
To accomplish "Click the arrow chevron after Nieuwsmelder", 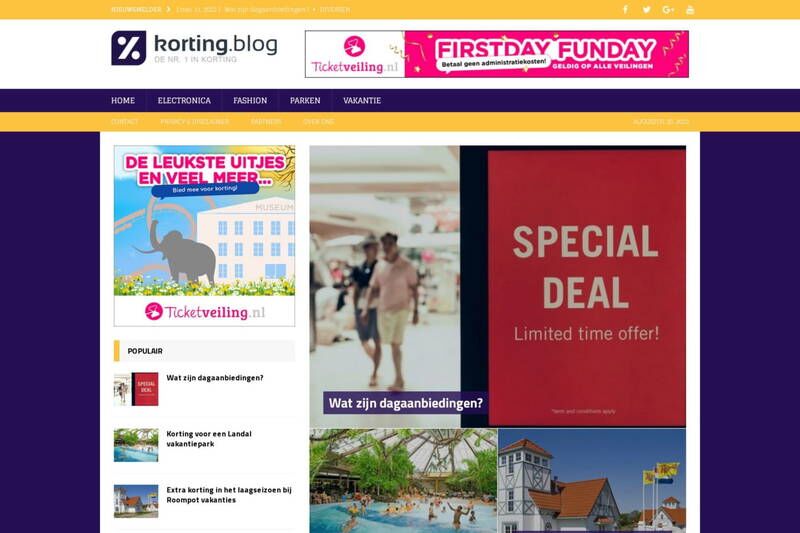I will pos(168,9).
